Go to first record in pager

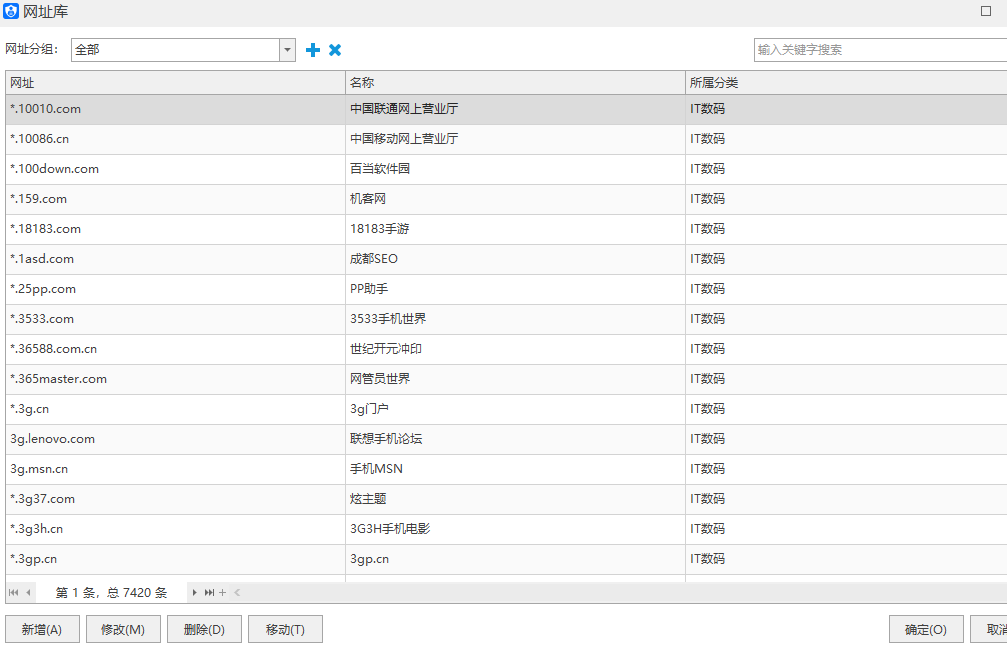tap(13, 593)
